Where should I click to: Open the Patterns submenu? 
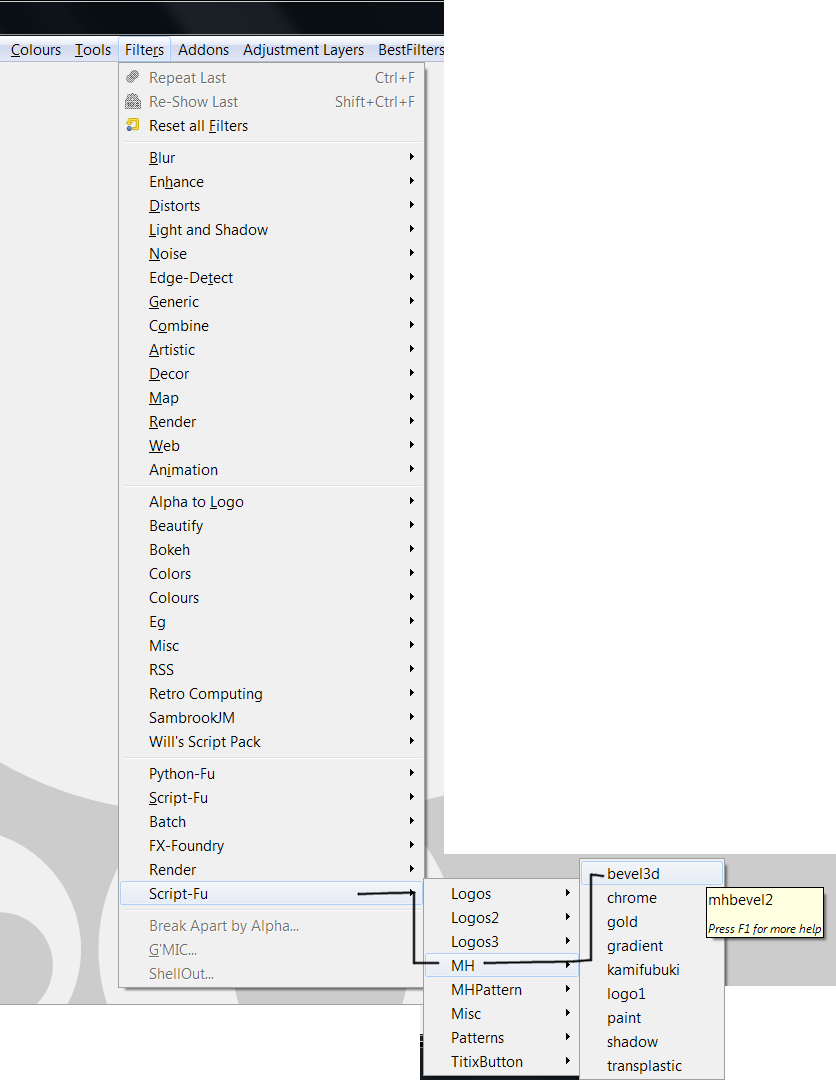point(501,1037)
